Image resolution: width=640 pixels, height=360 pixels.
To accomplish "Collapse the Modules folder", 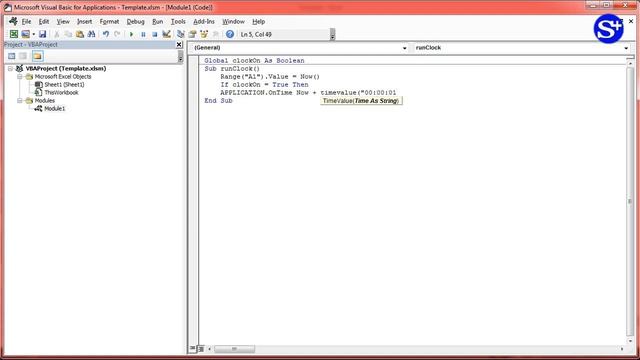I will (x=19, y=100).
